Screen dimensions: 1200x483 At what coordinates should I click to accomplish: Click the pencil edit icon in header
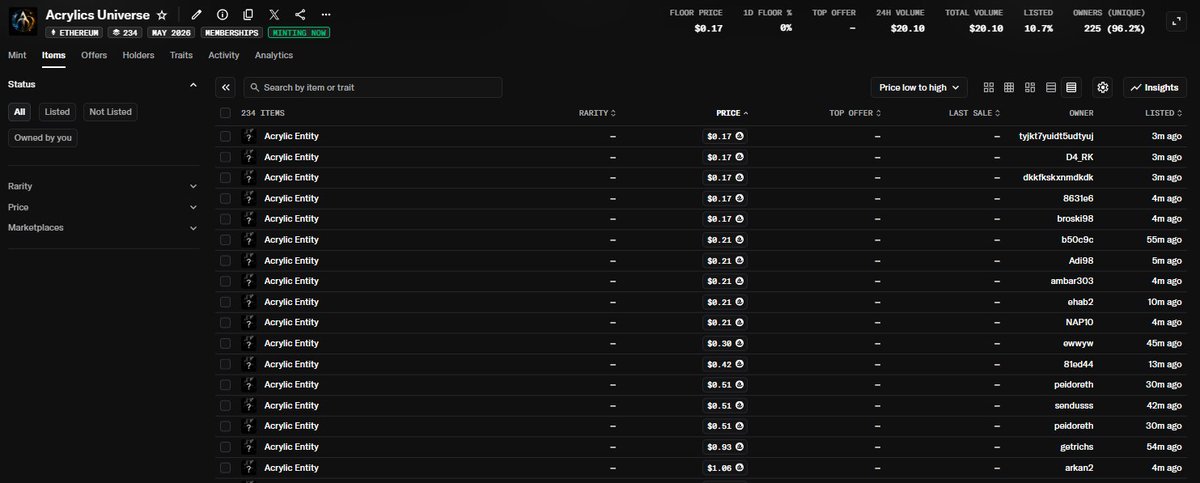pyautogui.click(x=196, y=15)
